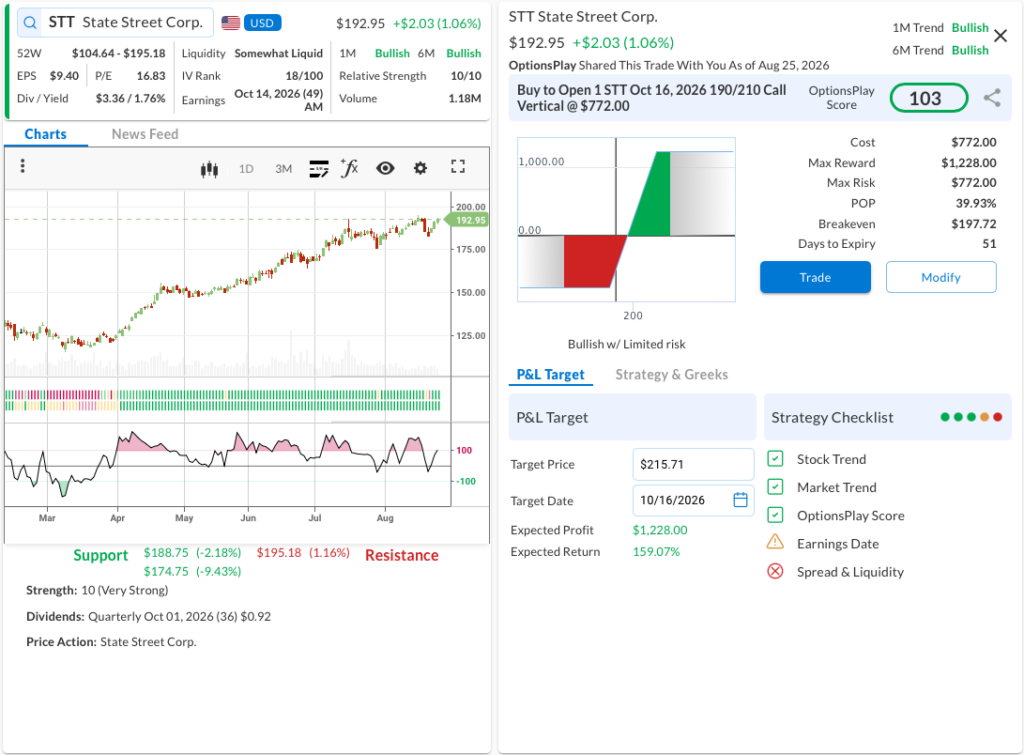Switch to Strategy & Greeks tab
Screen dimensions: 1024x755
point(671,374)
